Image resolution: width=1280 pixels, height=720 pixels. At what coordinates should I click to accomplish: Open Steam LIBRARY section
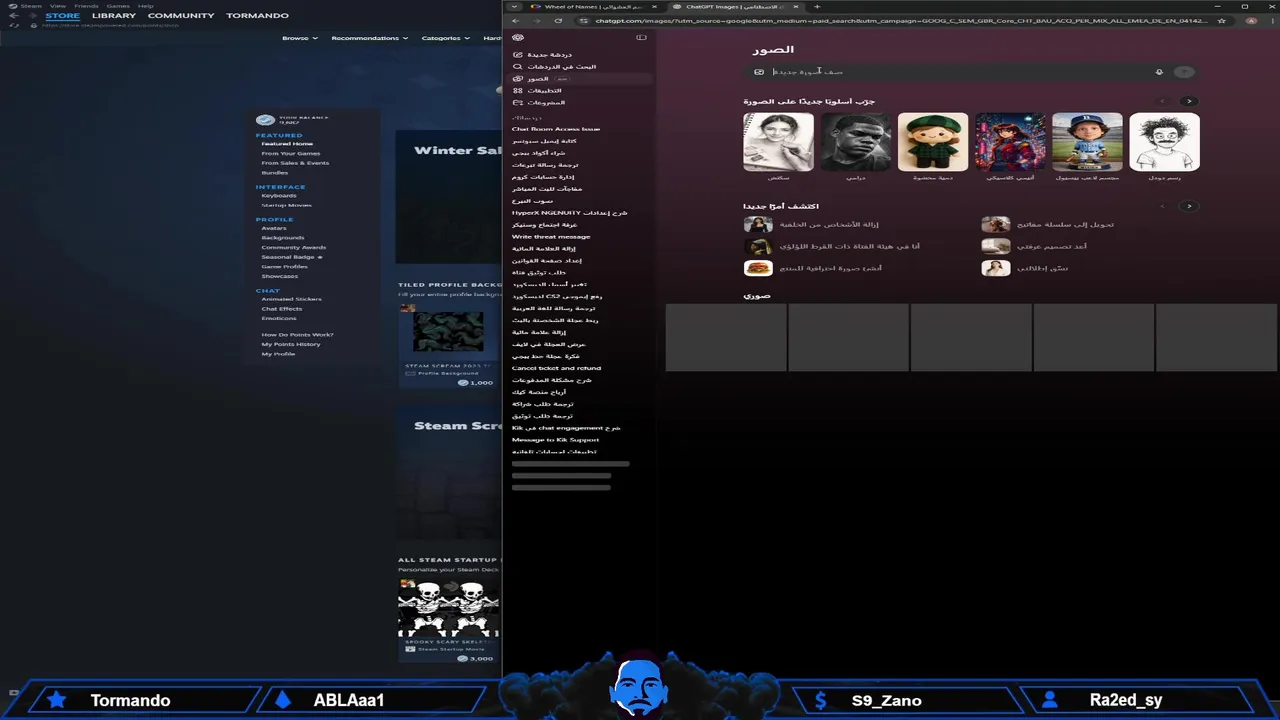[114, 16]
